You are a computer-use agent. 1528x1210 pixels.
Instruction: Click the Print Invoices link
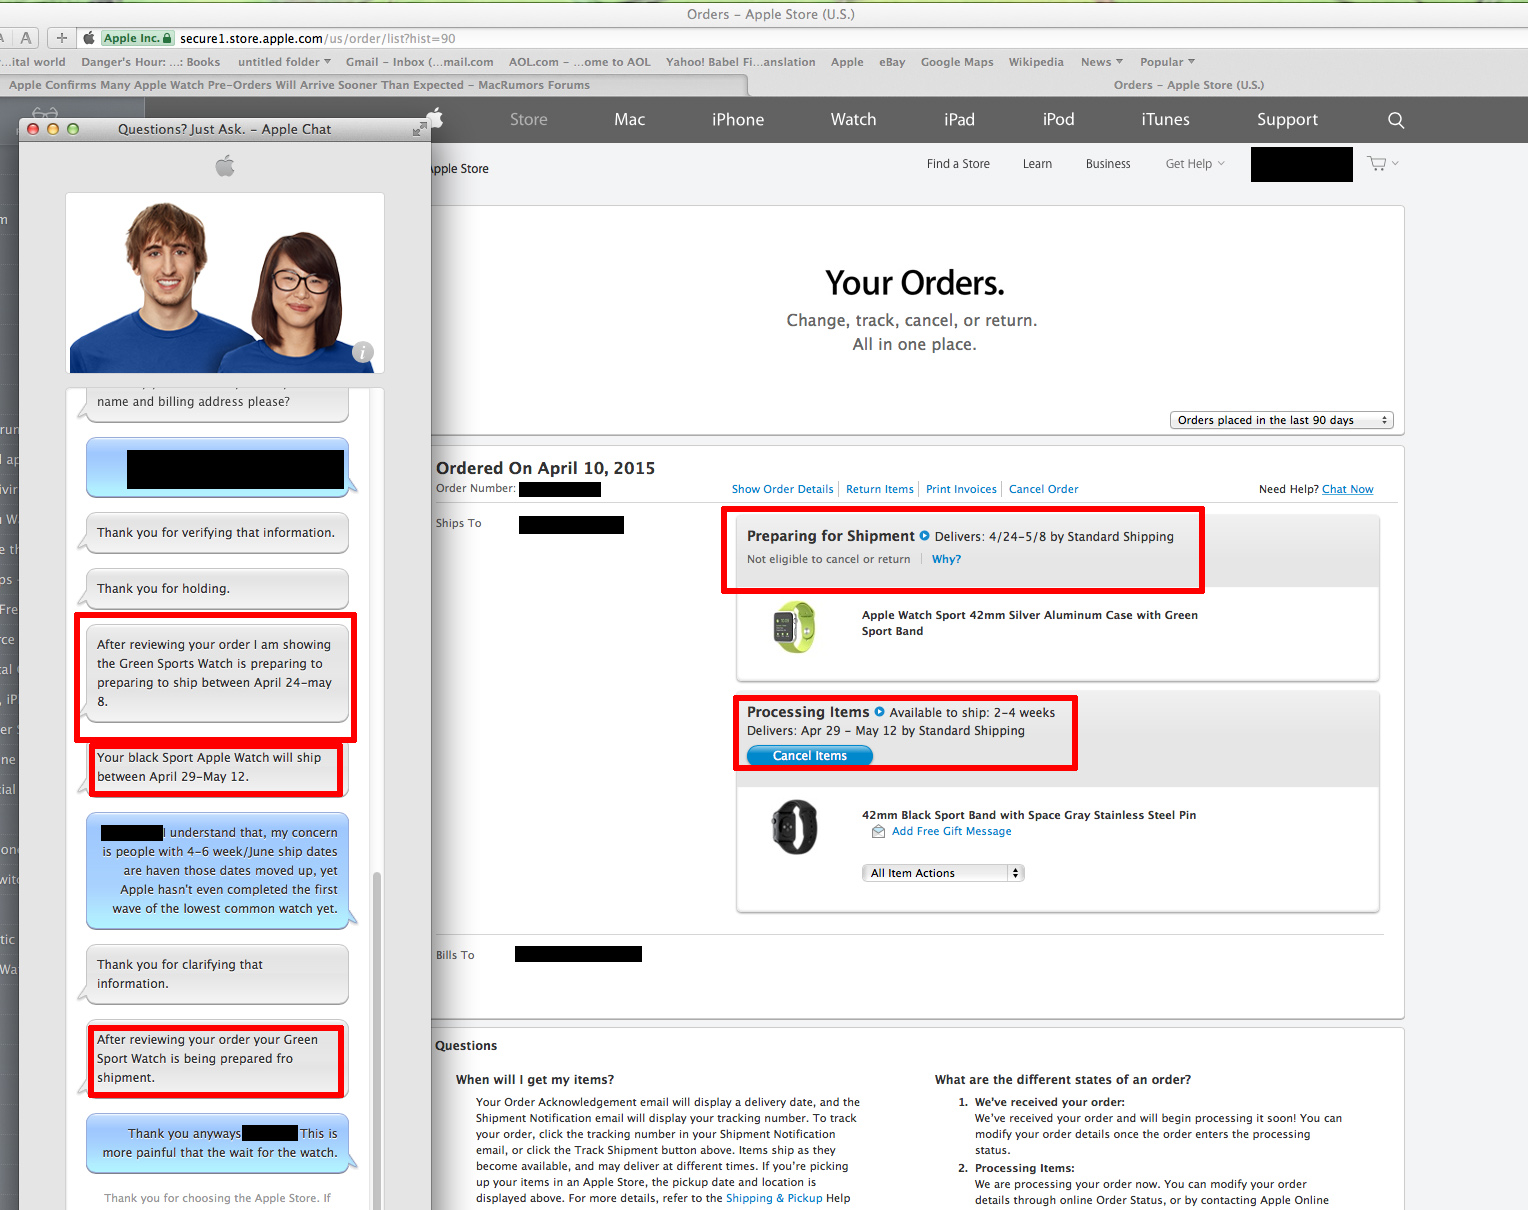click(x=961, y=489)
